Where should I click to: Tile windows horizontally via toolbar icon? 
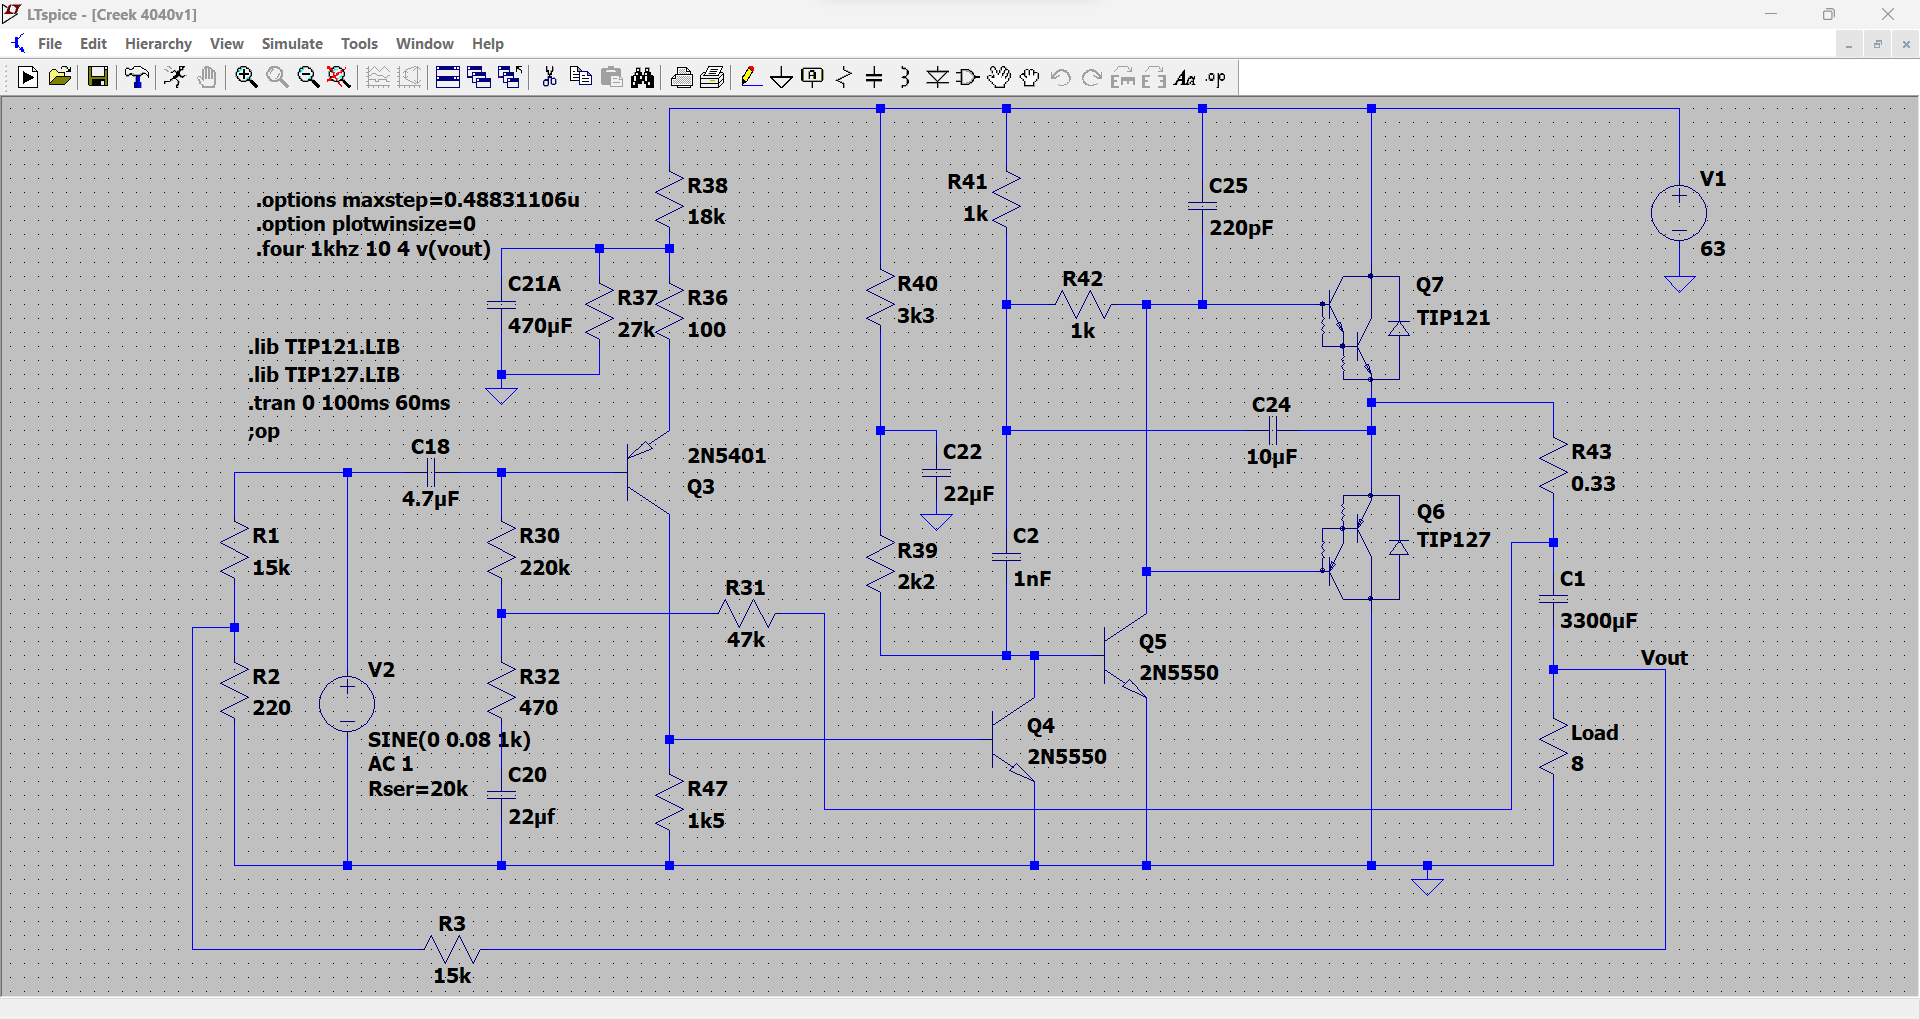point(448,78)
